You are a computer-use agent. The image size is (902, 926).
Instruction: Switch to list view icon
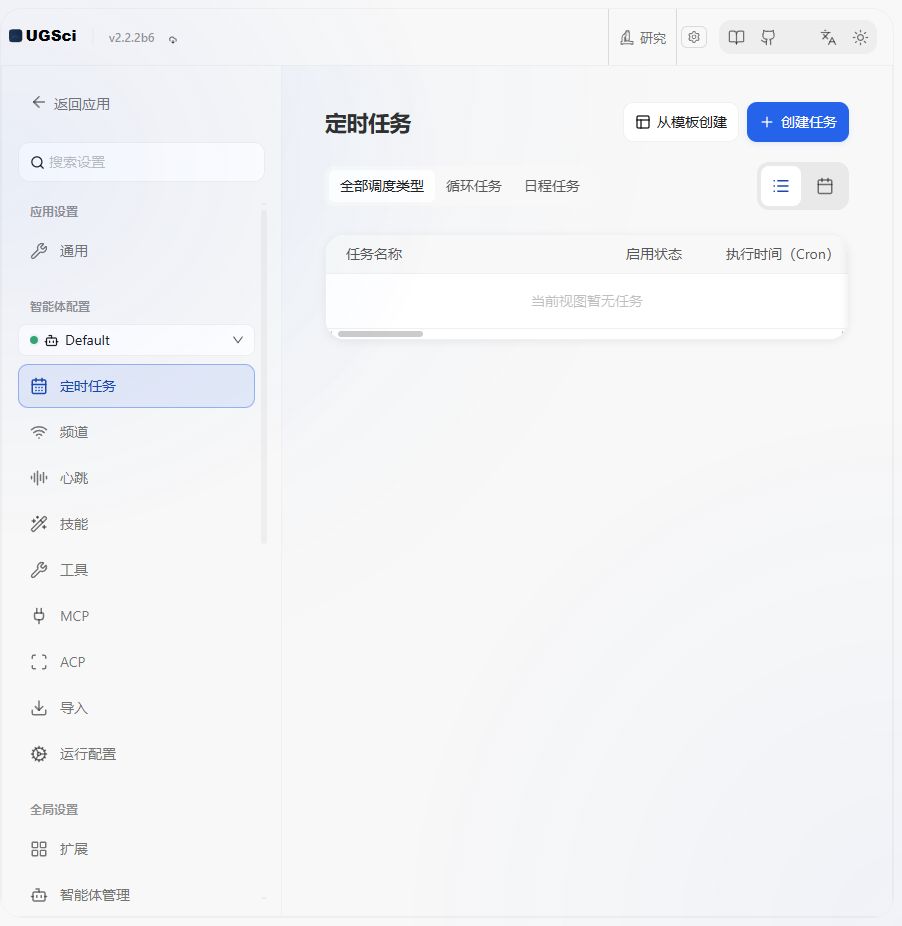pos(781,186)
